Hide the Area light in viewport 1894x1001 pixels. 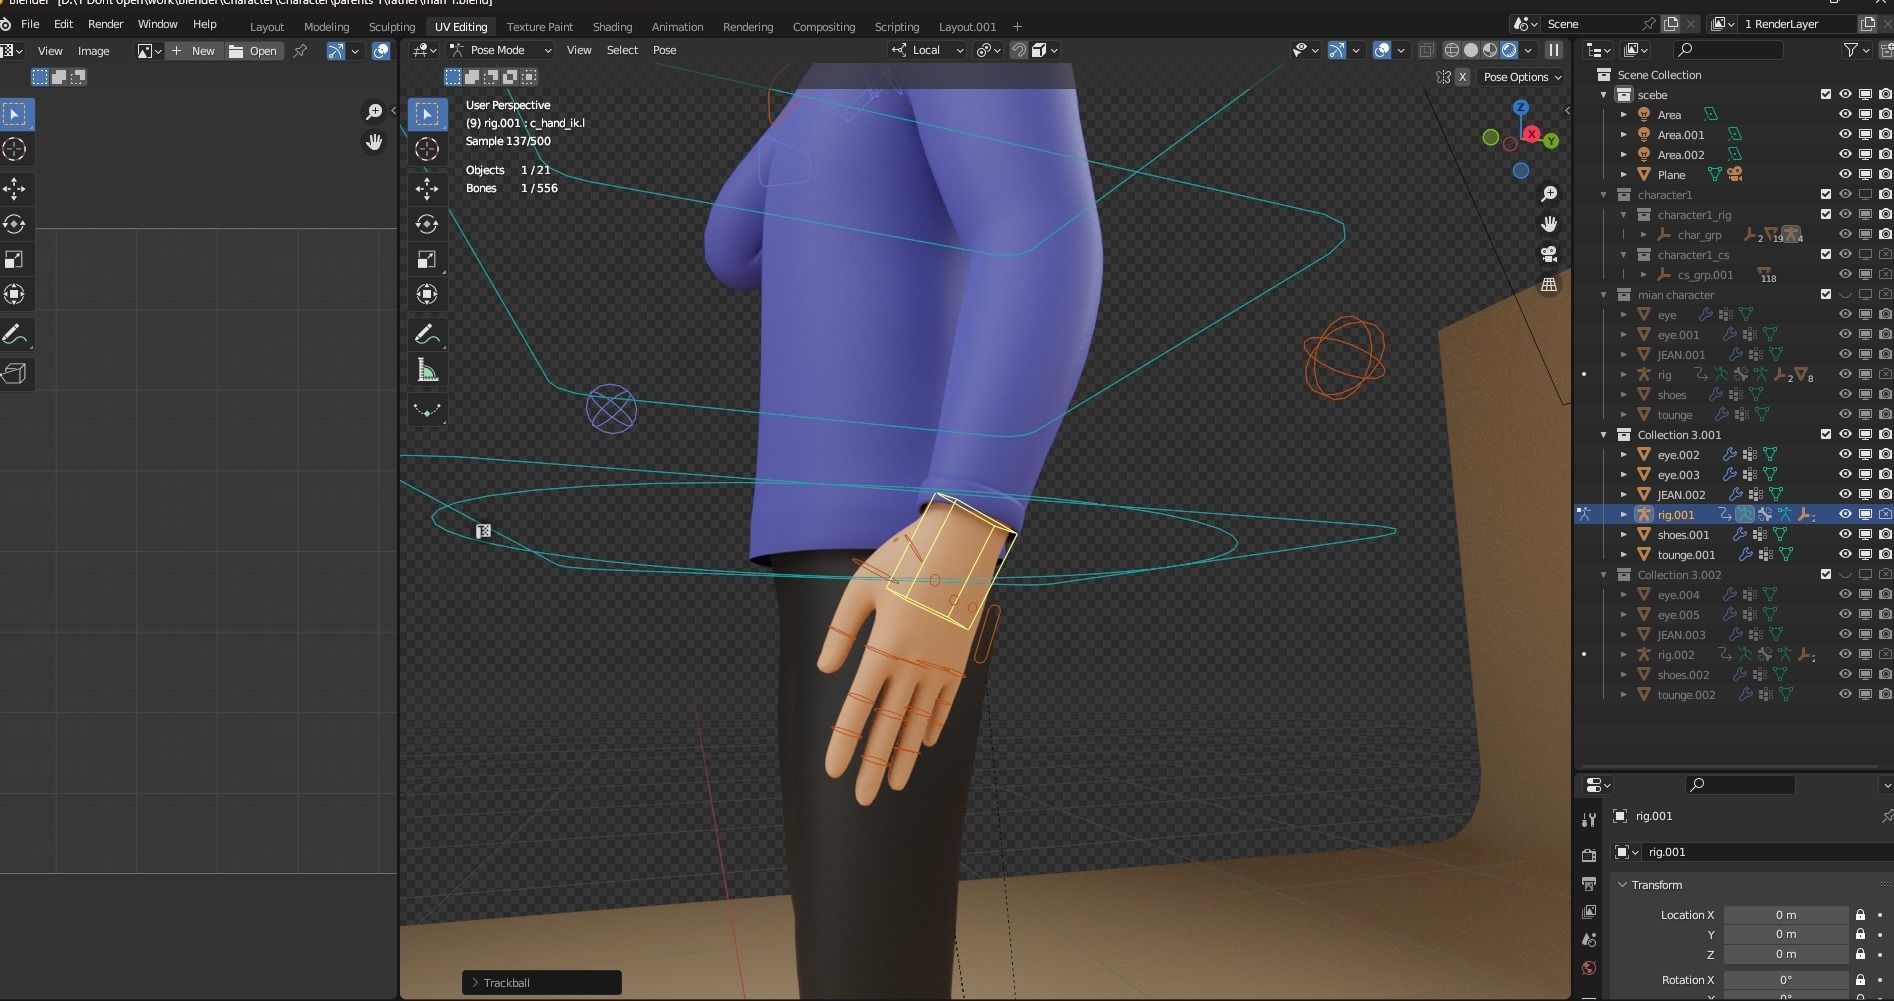[1845, 114]
